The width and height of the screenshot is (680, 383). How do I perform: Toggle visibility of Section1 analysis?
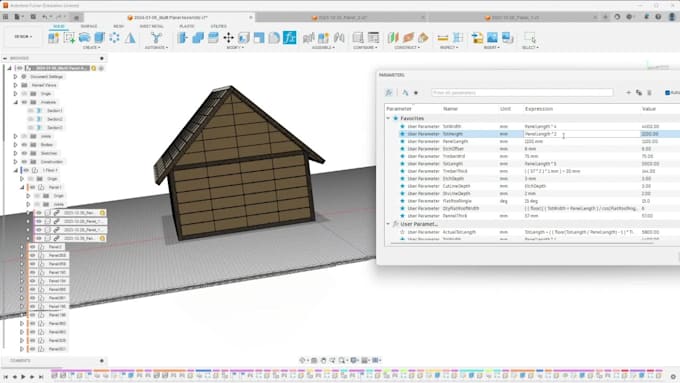[x=31, y=111]
